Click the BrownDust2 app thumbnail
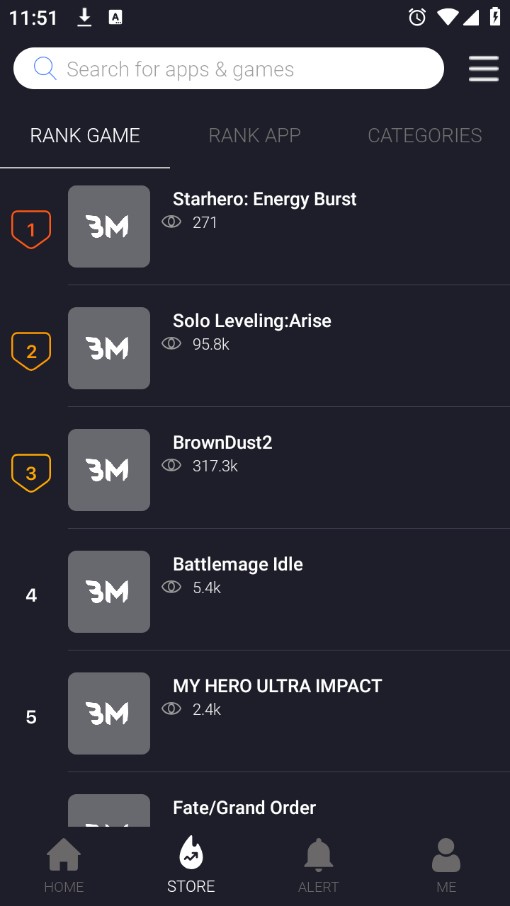This screenshot has width=510, height=906. [x=109, y=470]
